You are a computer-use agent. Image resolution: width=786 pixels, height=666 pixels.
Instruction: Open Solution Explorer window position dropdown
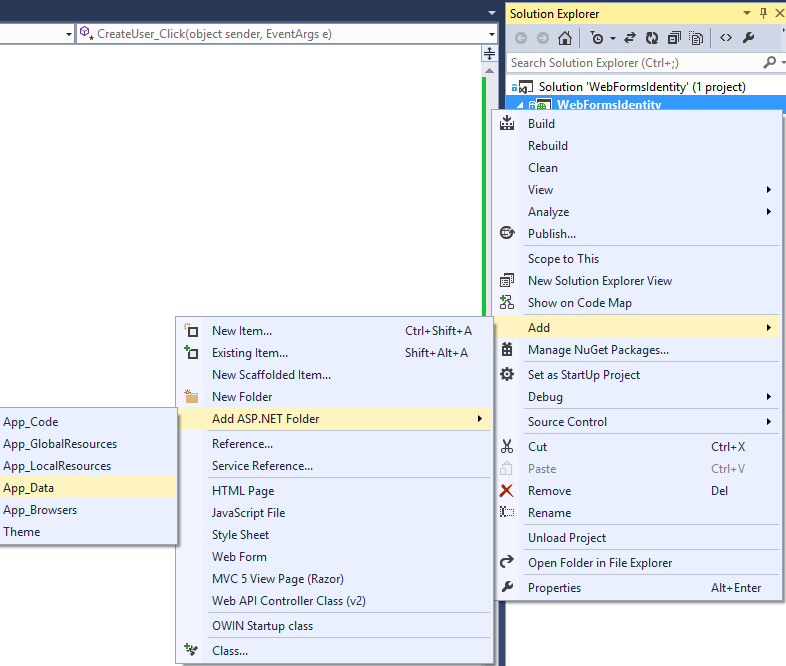(x=746, y=13)
